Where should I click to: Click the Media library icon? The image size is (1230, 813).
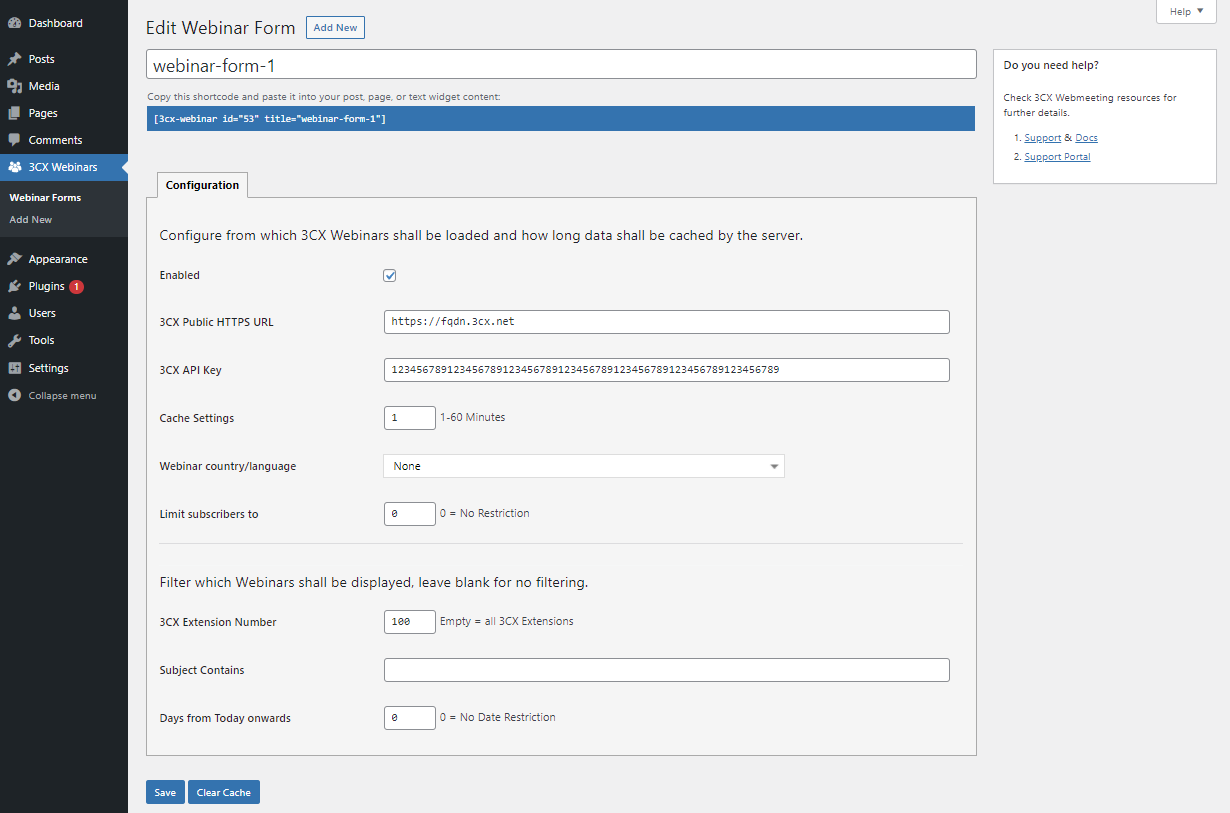point(14,86)
